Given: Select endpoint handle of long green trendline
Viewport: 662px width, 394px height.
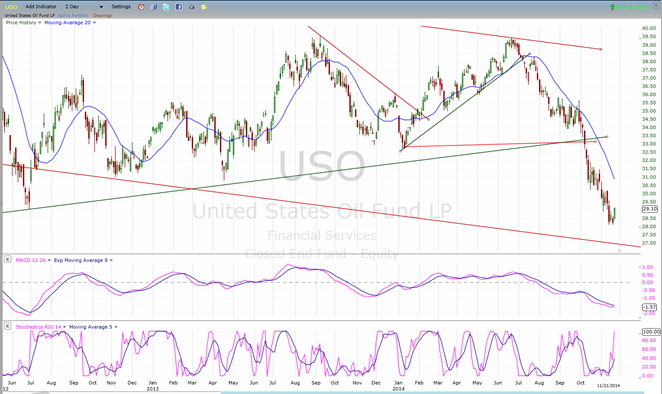Looking at the screenshot, I should click(x=607, y=136).
